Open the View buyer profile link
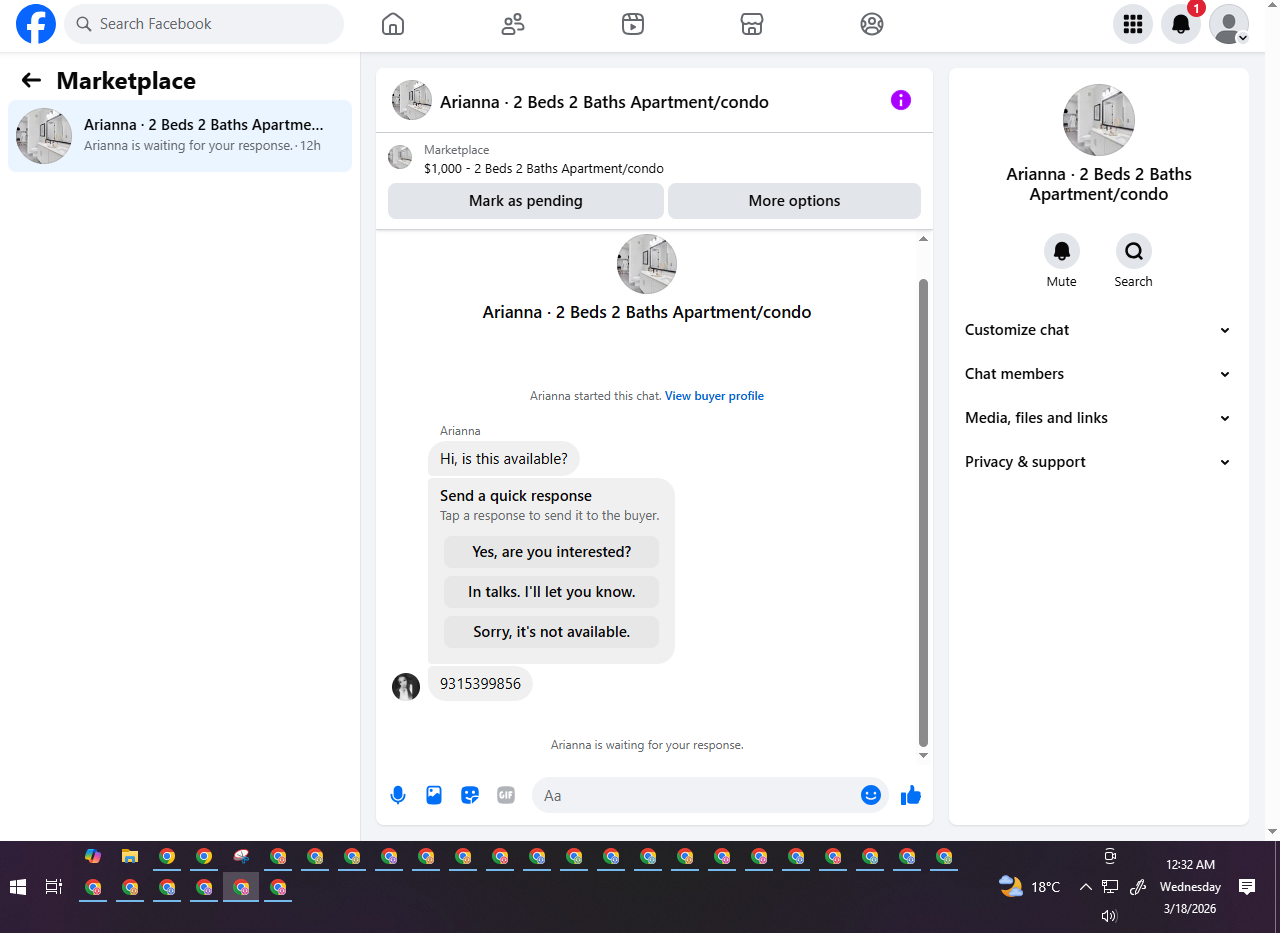 pyautogui.click(x=714, y=396)
